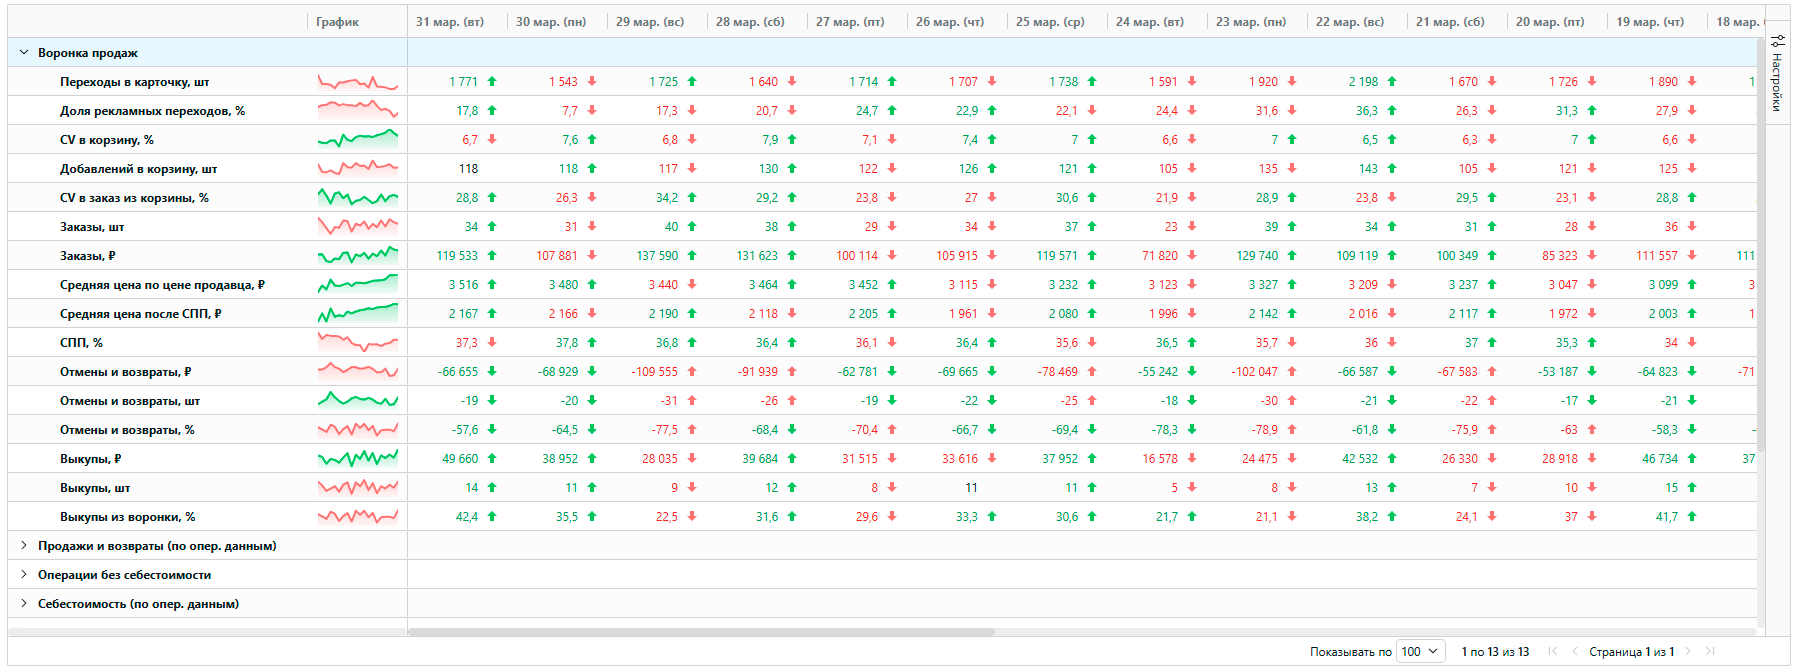Screen dimensions: 1799x670
Task: Go to the first page icon
Action: pyautogui.click(x=1552, y=651)
